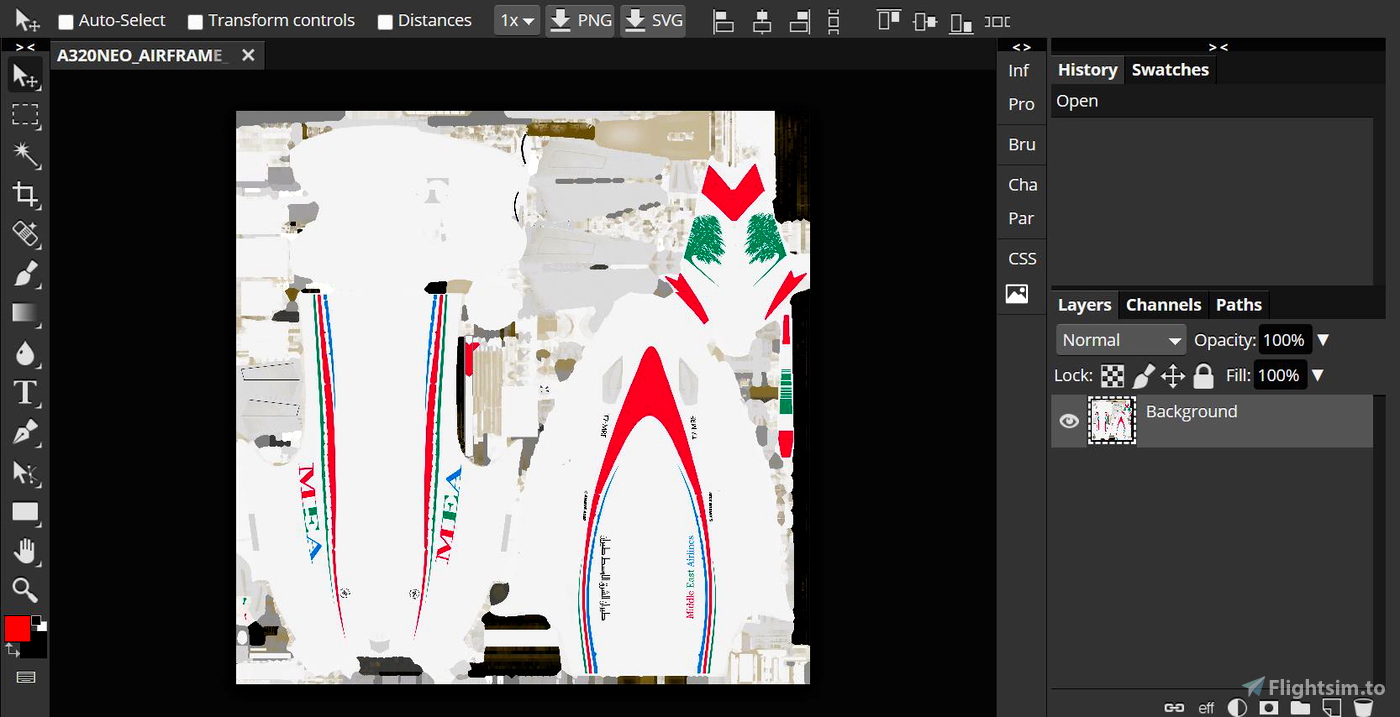Hide the Background layer with eye icon

(1069, 421)
